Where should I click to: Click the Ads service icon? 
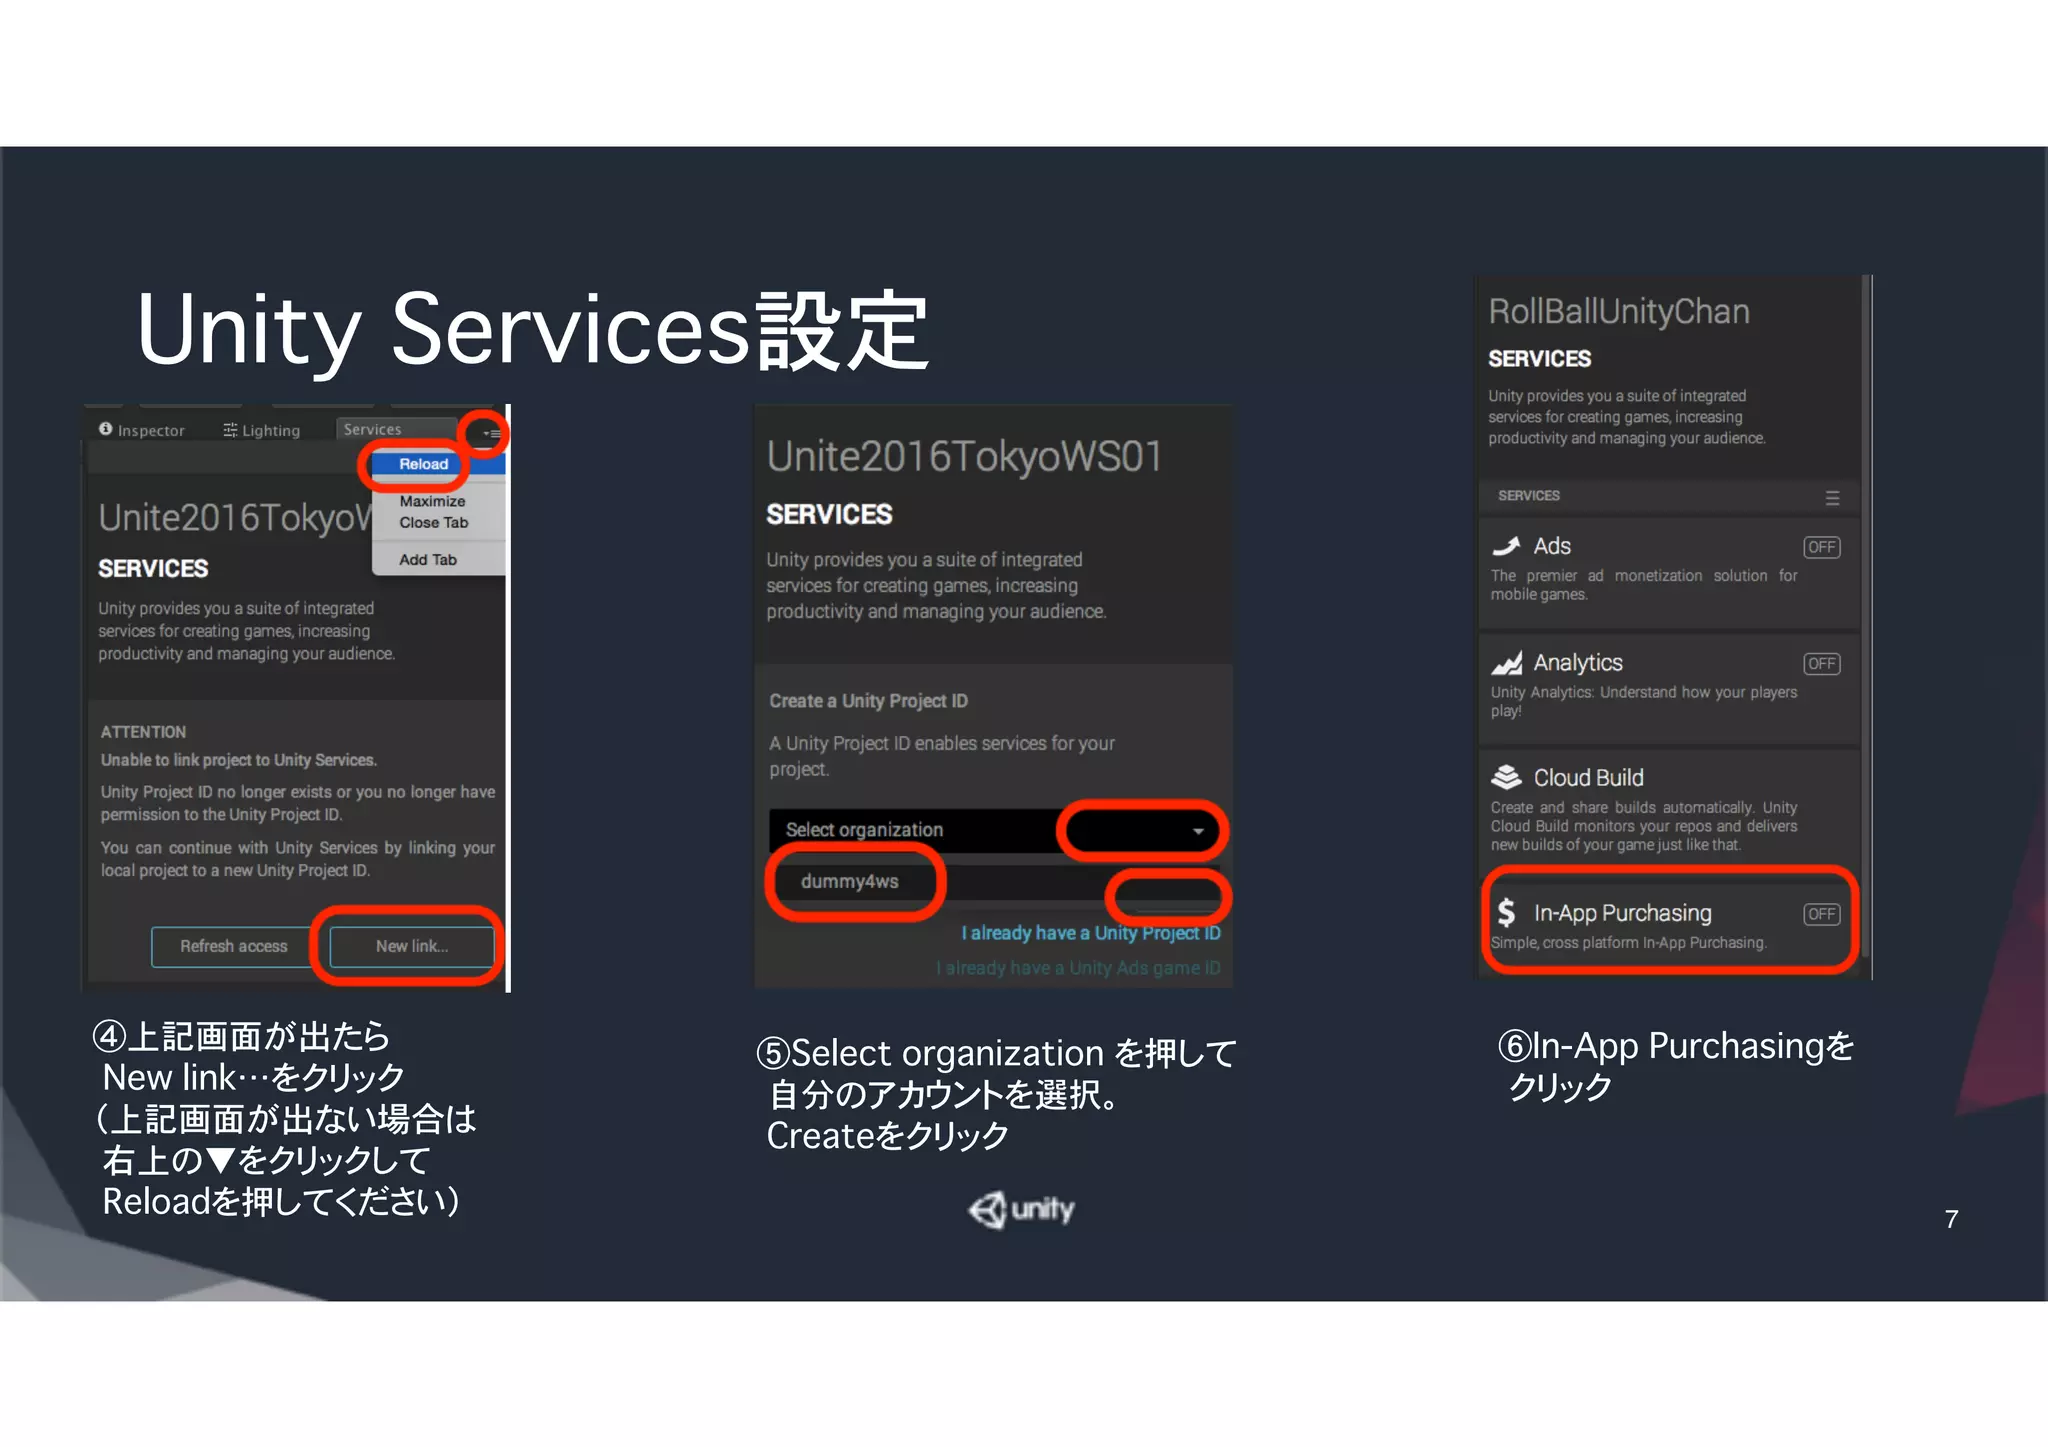tap(1506, 546)
